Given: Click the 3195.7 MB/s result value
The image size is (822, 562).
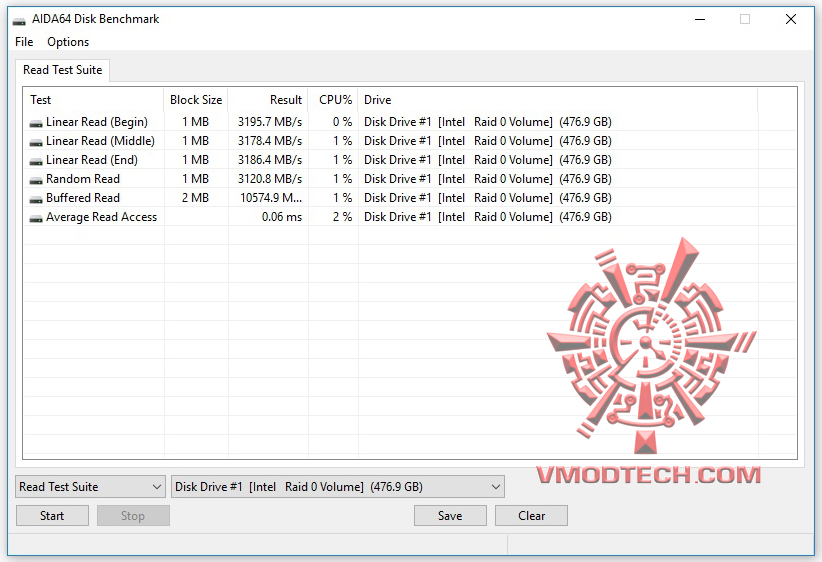Looking at the screenshot, I should coord(270,122).
